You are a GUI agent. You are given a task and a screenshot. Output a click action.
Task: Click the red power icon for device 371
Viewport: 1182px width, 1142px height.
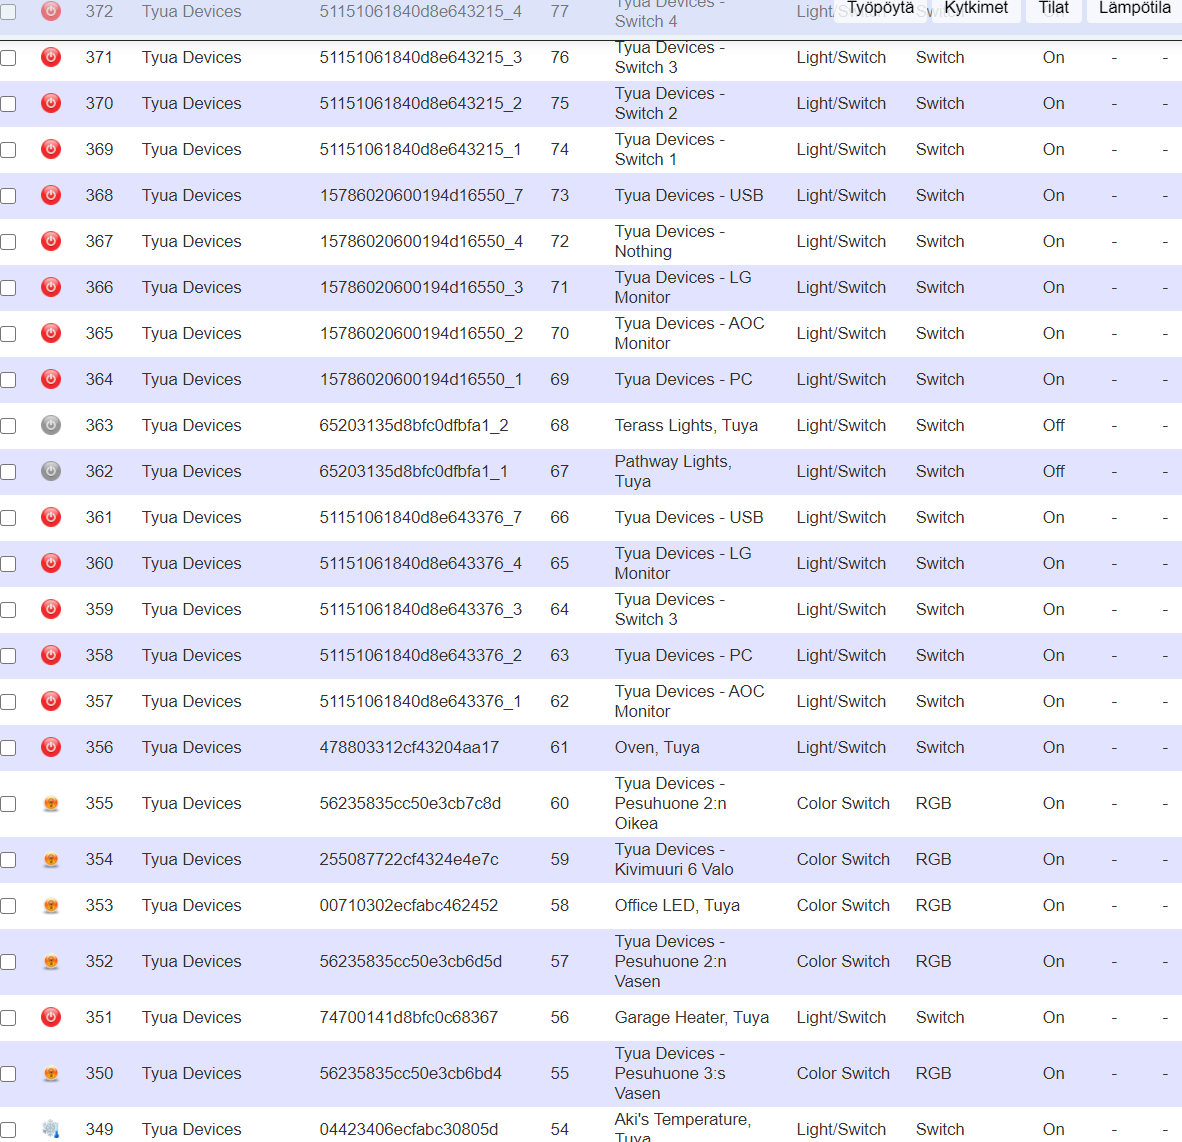pos(51,57)
